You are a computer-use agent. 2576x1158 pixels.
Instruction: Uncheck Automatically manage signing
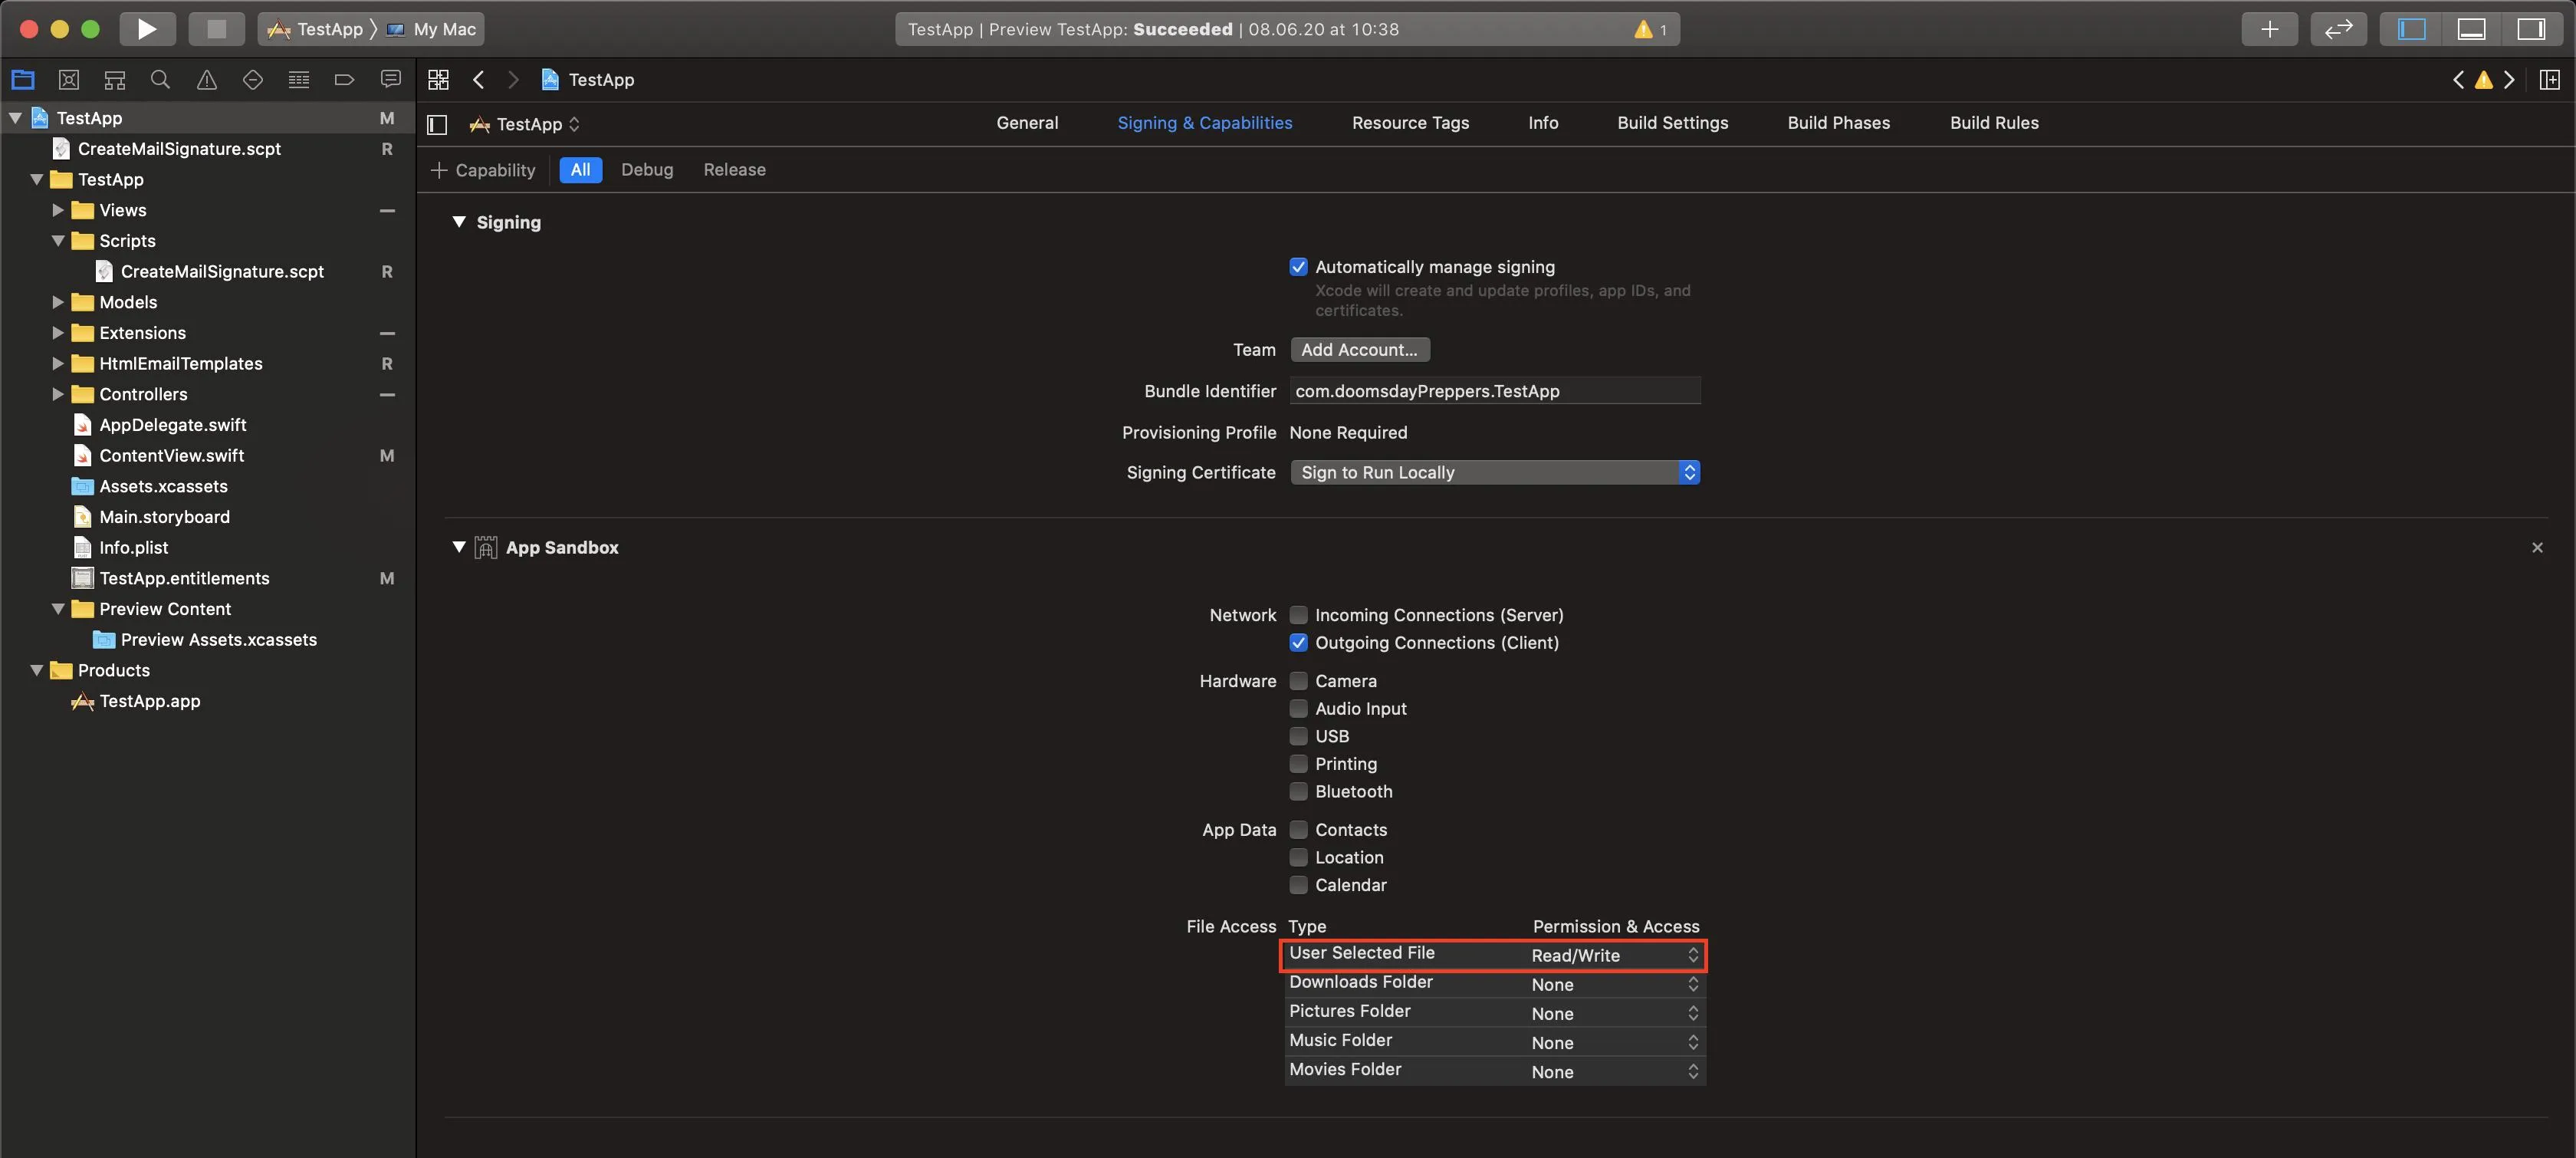coord(1298,267)
